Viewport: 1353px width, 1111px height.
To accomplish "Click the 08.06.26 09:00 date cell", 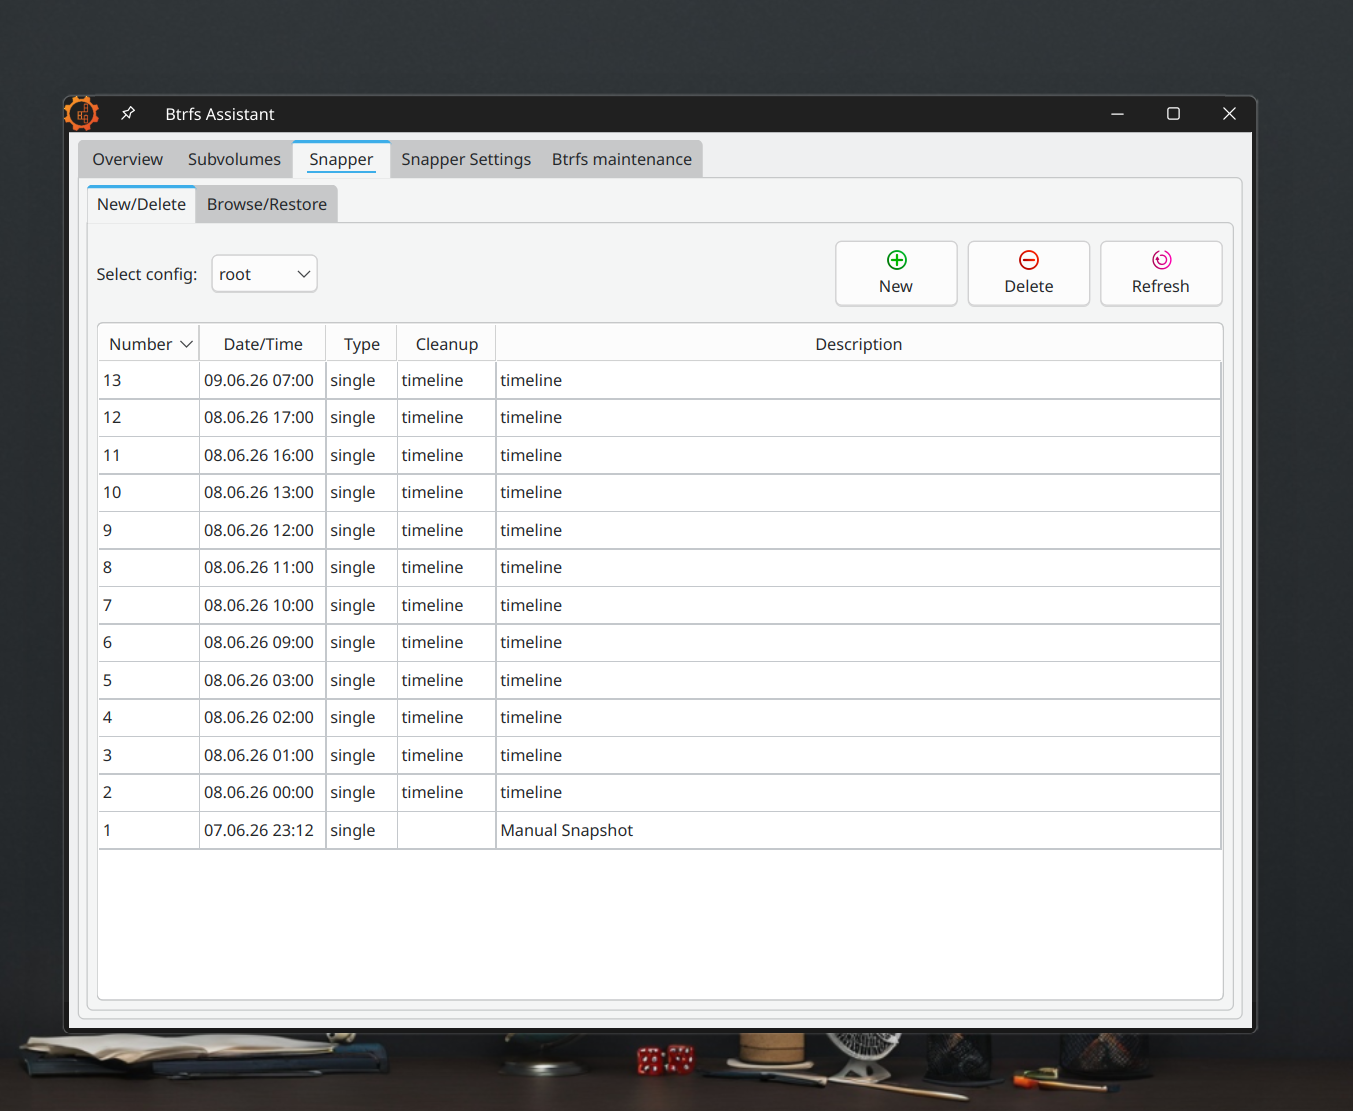I will 263,642.
